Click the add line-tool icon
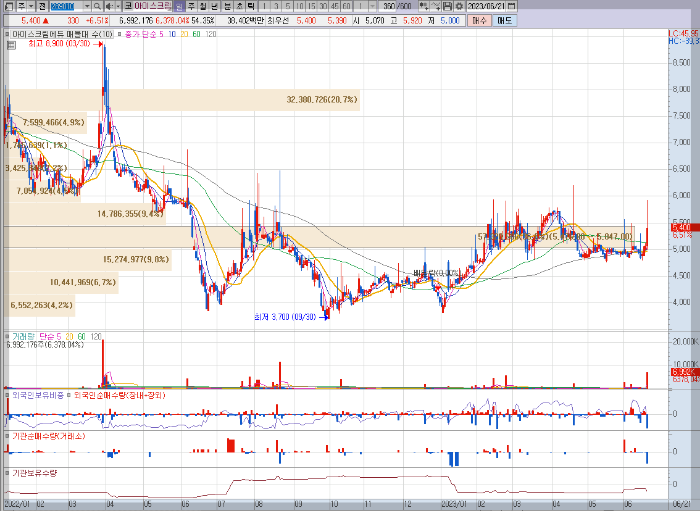Viewport: 700px width, 511px height. (436, 6)
